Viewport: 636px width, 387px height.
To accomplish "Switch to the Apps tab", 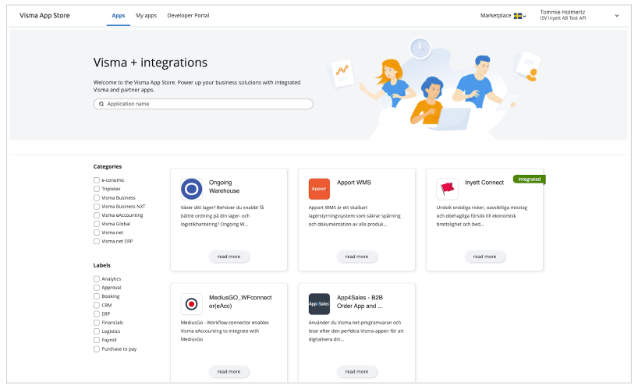I will pyautogui.click(x=118, y=16).
